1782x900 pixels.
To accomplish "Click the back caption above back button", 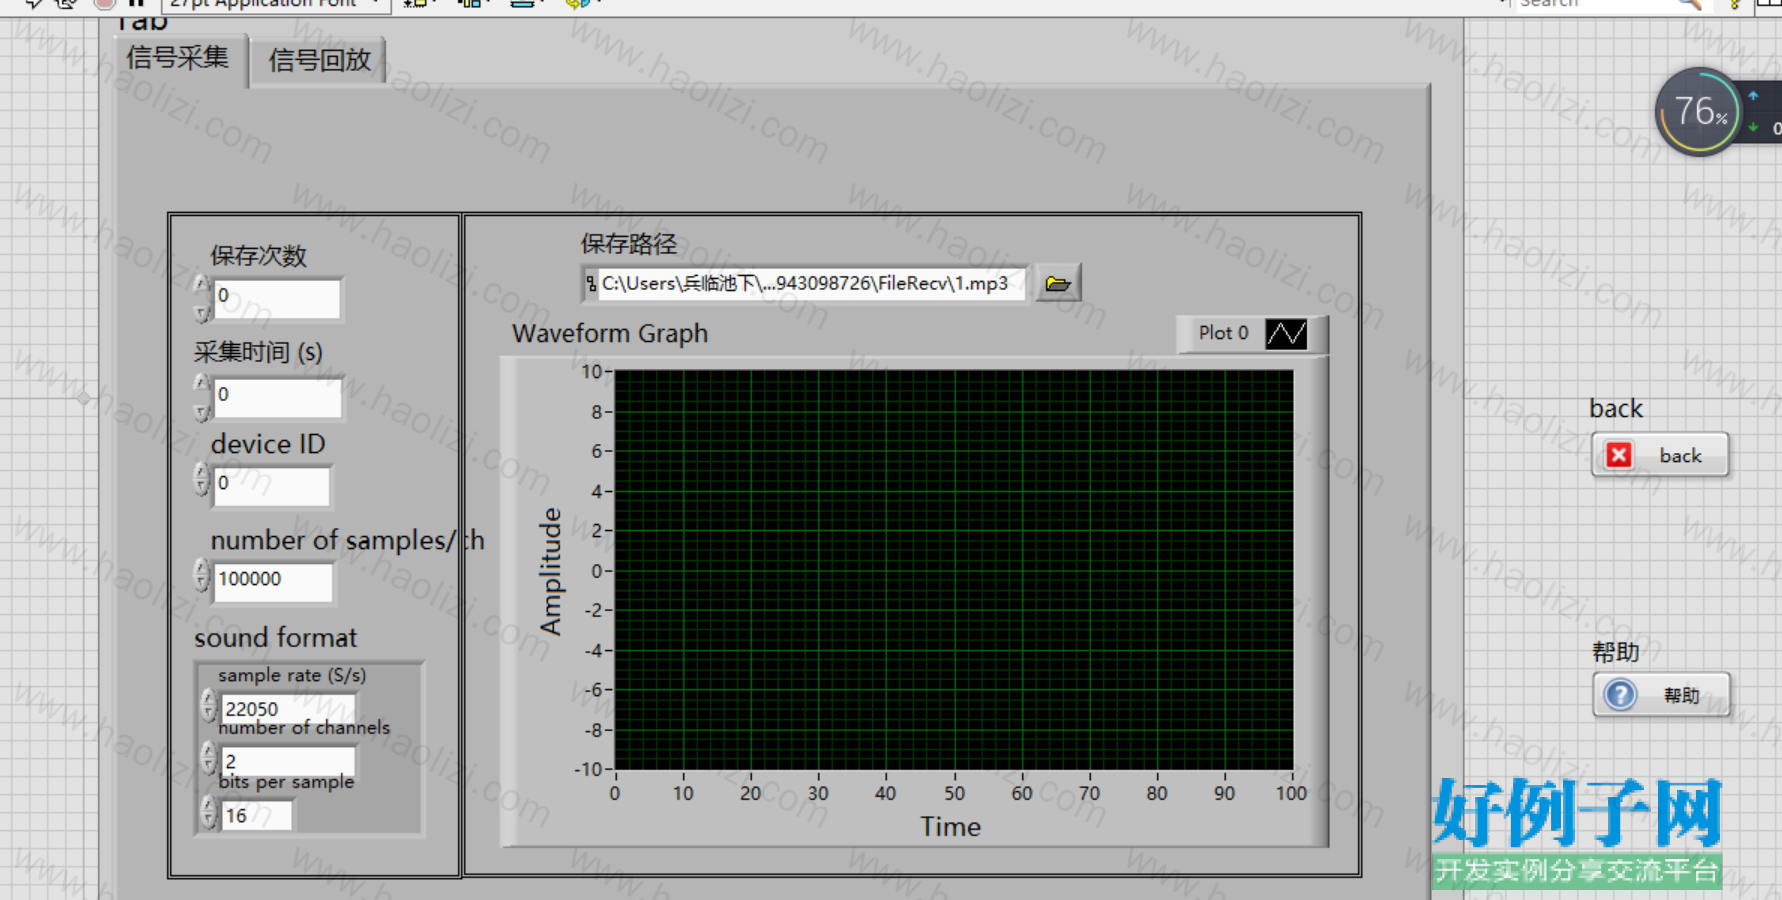I will 1616,408.
